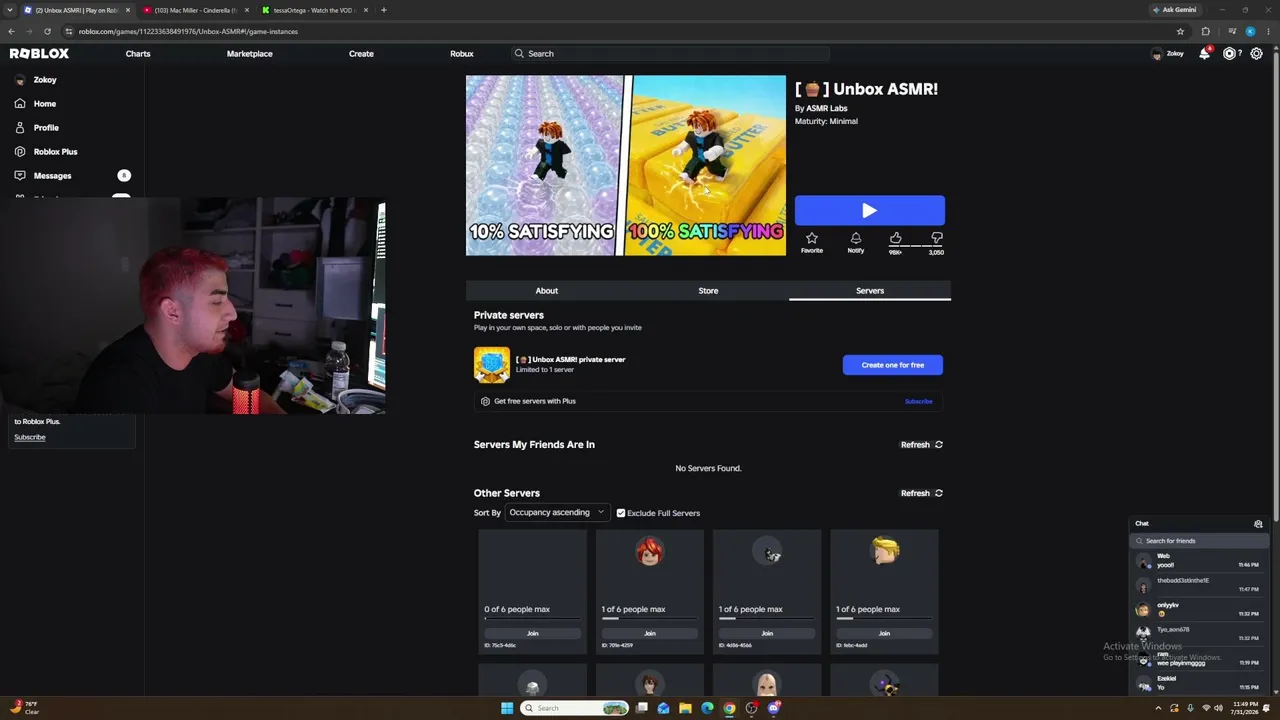Refresh the Other Servers list
The width and height of the screenshot is (1280, 720).
pyautogui.click(x=922, y=493)
